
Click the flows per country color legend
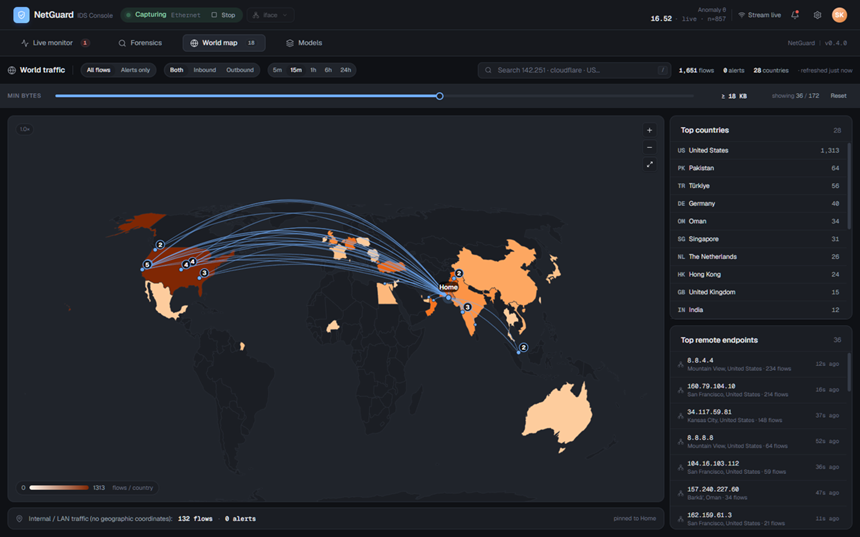[87, 488]
